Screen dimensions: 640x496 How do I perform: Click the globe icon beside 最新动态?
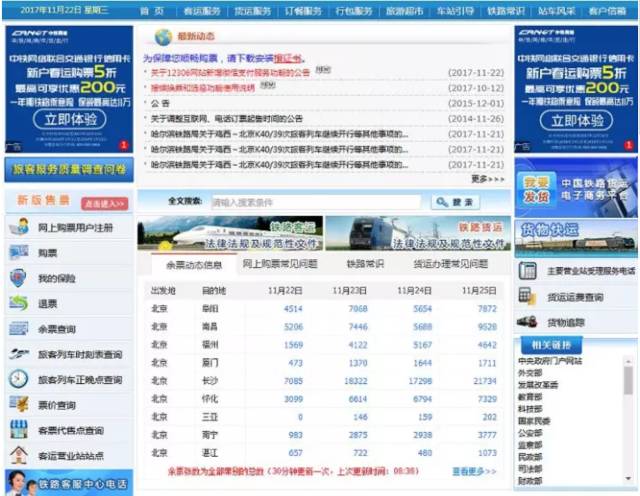coord(163,37)
